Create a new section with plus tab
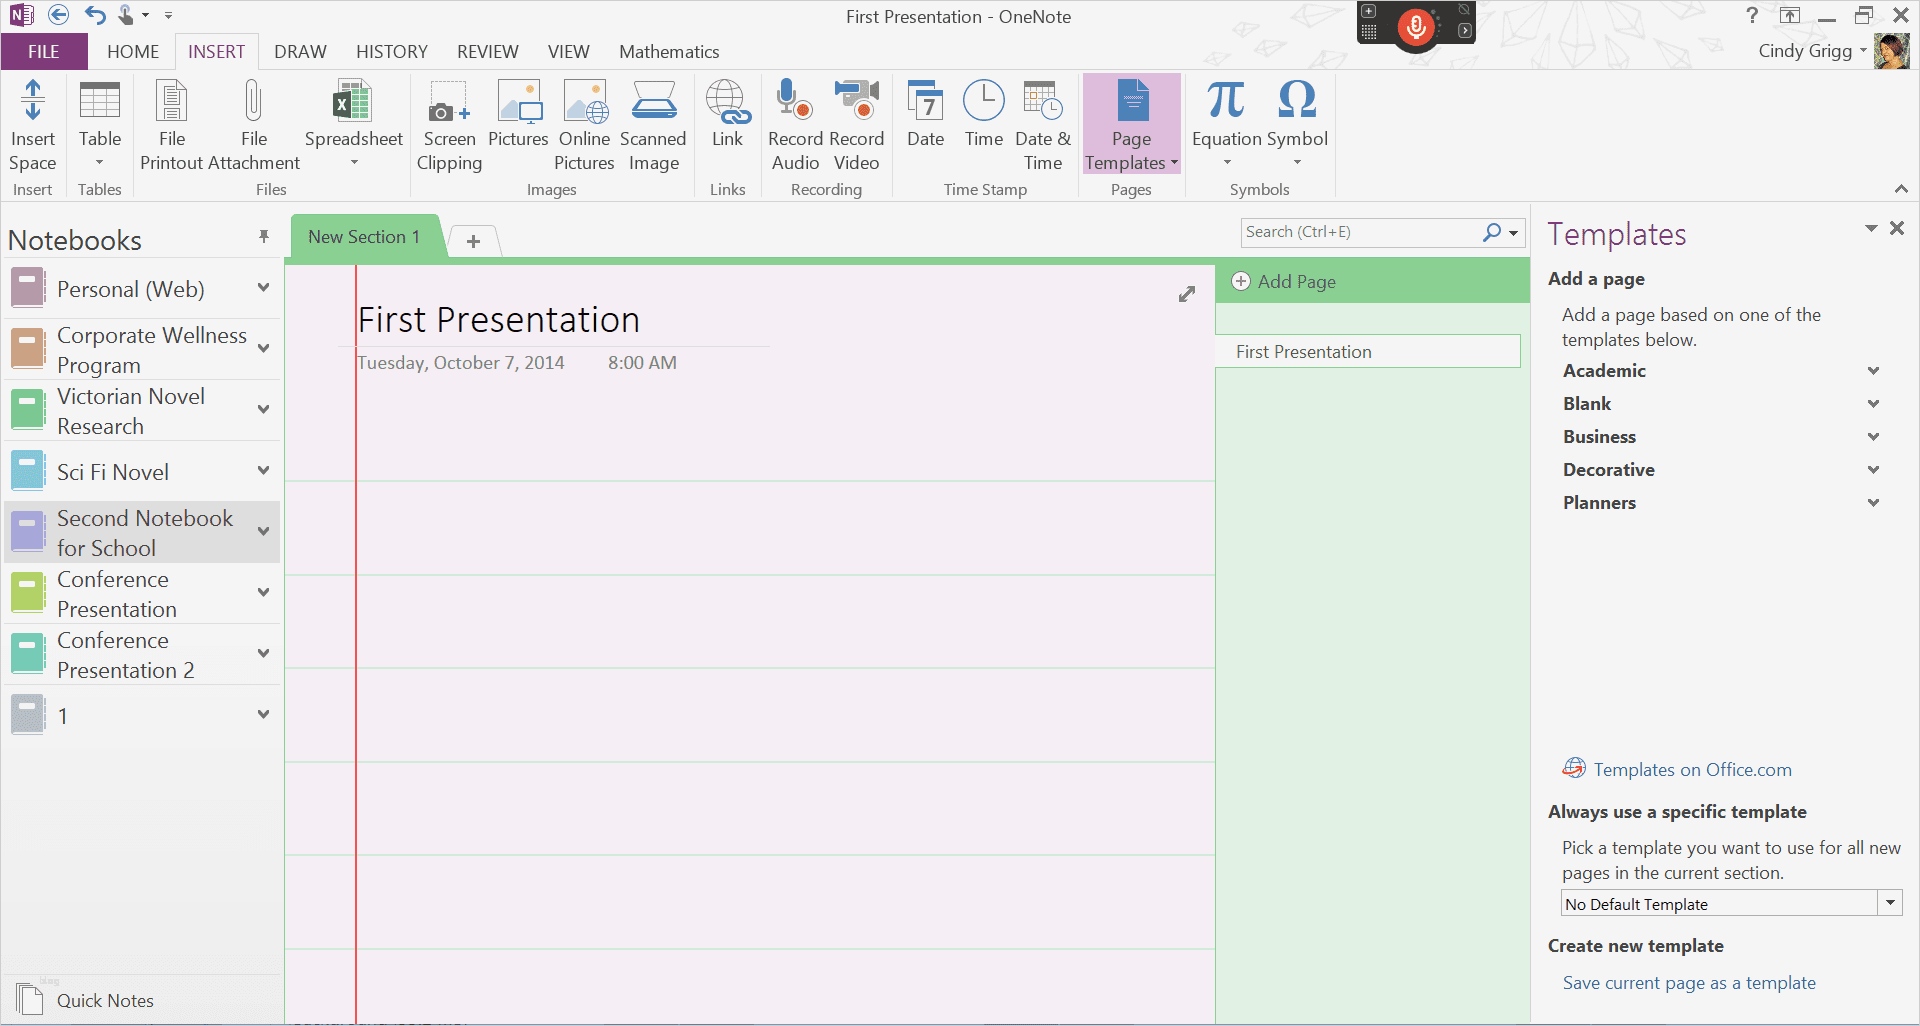The height and width of the screenshot is (1026, 1920). (x=474, y=241)
